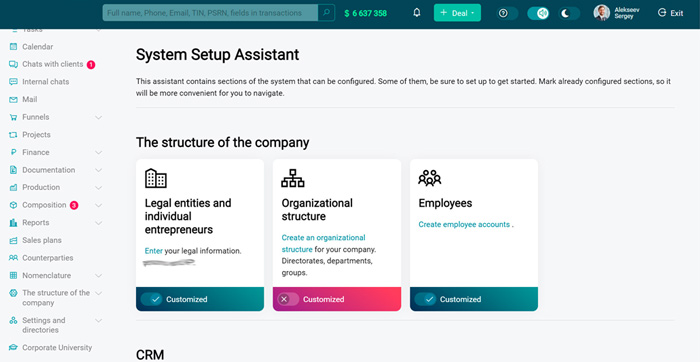This screenshot has height=362, width=700.
Task: Toggle Customized switch on Employees card
Action: (425, 299)
